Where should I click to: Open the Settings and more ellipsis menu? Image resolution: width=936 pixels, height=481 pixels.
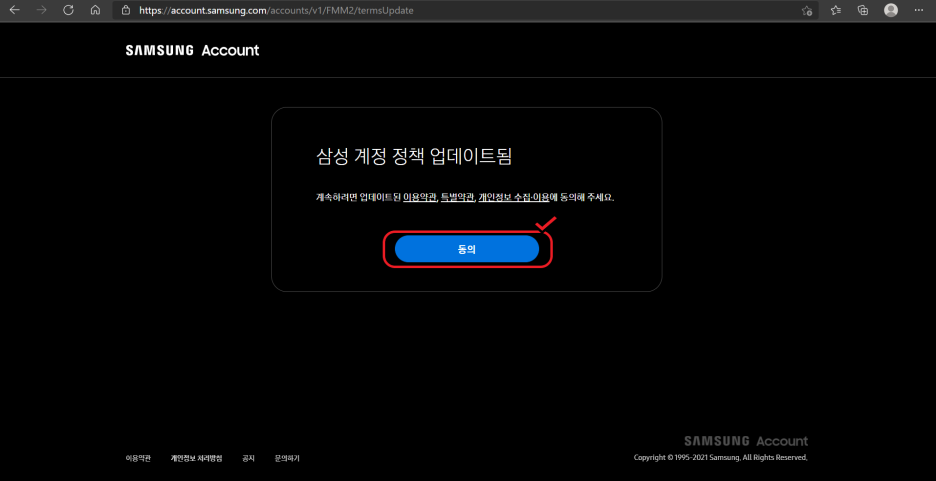[x=919, y=10]
